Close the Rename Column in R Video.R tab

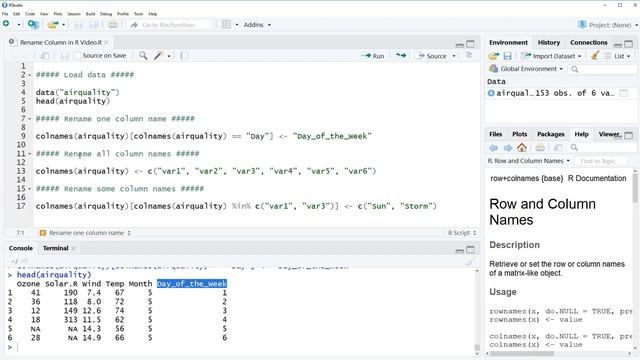pyautogui.click(x=106, y=42)
